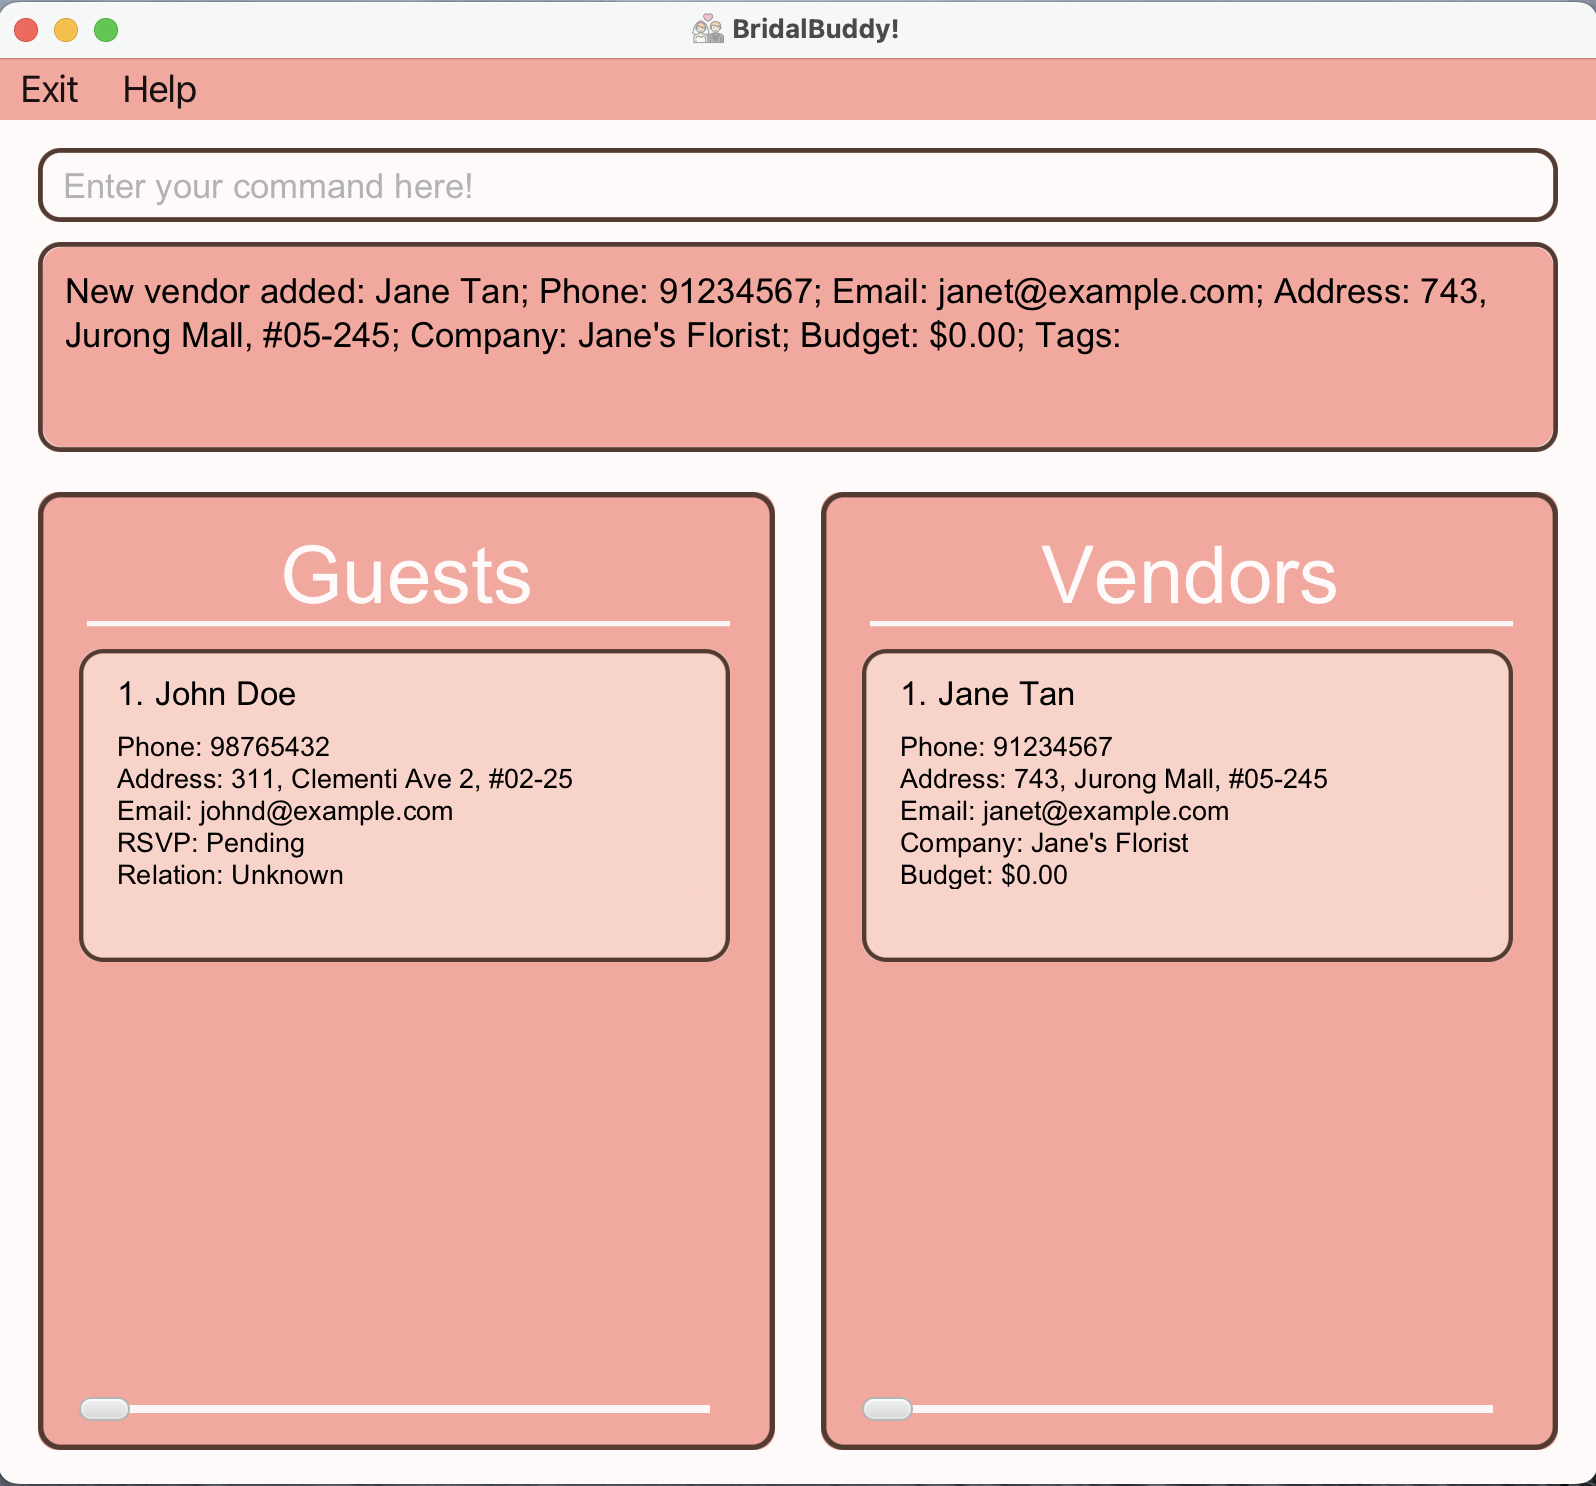This screenshot has width=1596, height=1486.
Task: Click the '1. John Doe' name text
Action: pyautogui.click(x=207, y=694)
